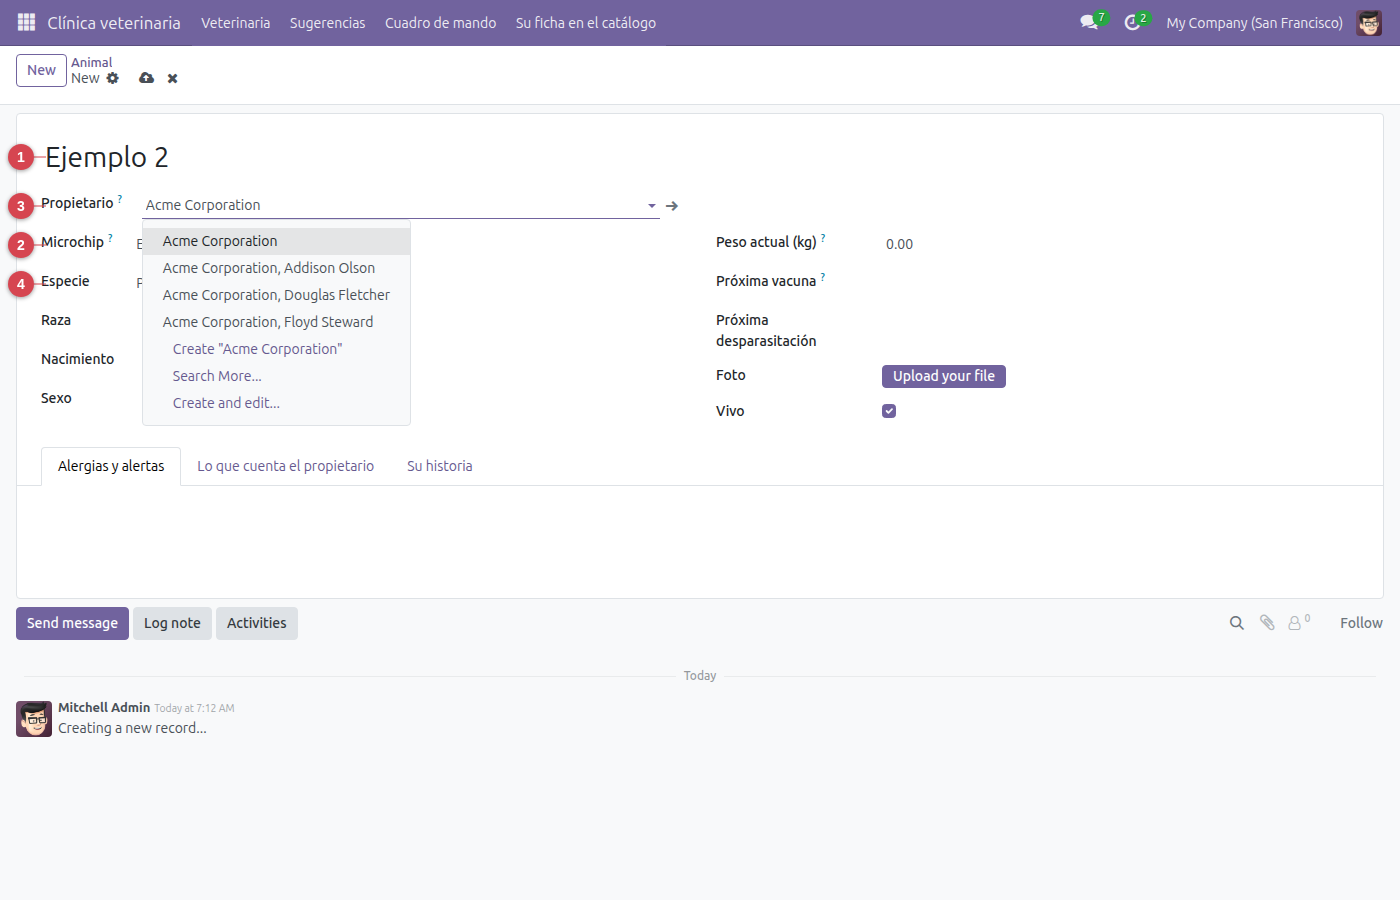
Task: Click Follow link
Action: pos(1361,623)
